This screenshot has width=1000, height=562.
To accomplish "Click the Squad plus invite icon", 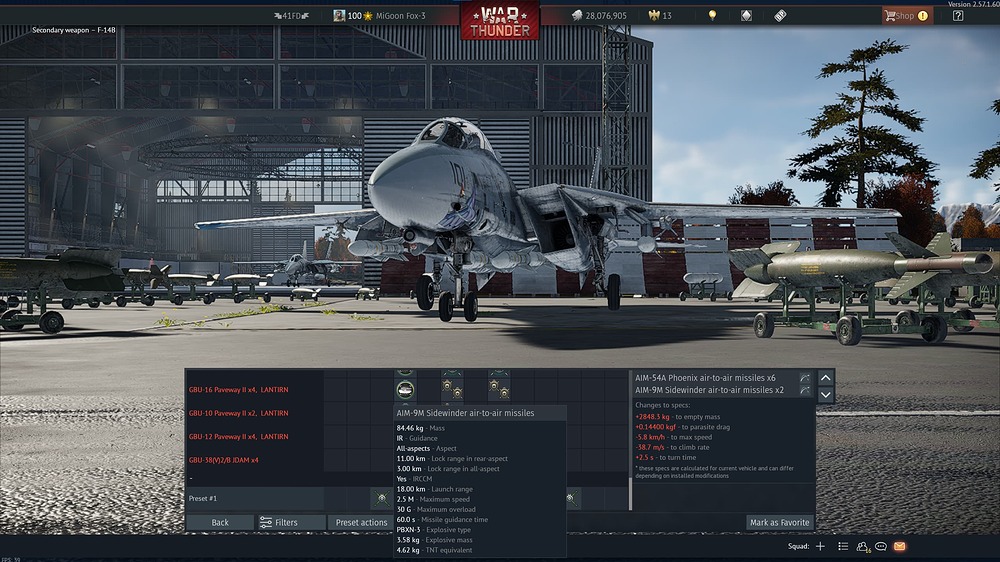I will (820, 546).
